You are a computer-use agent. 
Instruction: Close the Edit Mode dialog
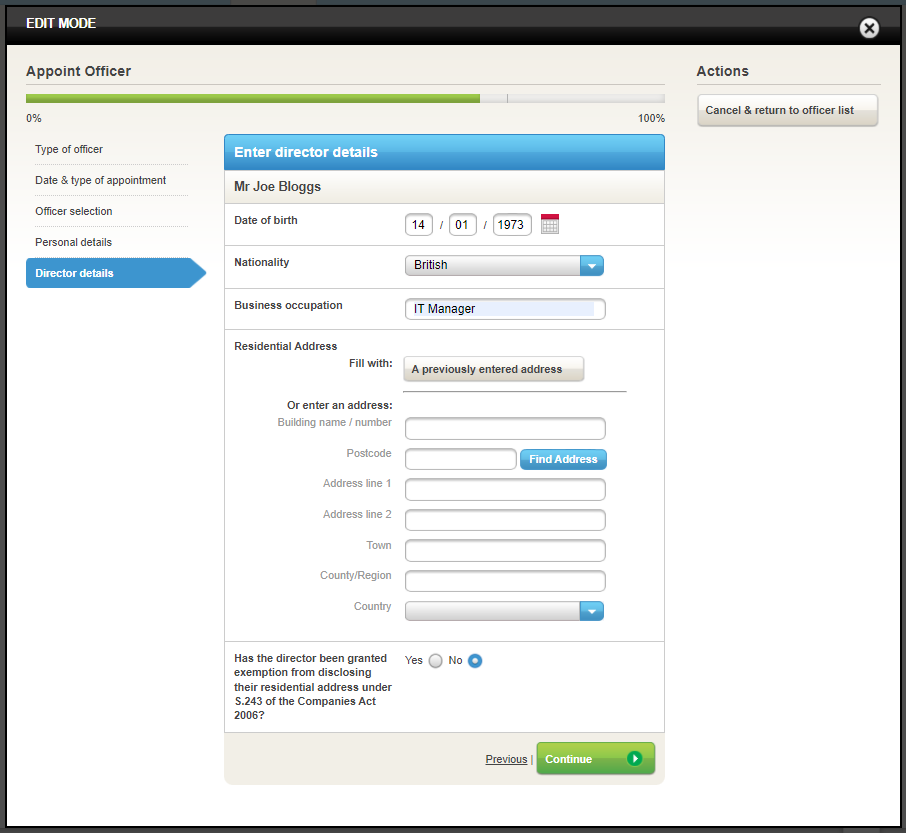coord(869,28)
